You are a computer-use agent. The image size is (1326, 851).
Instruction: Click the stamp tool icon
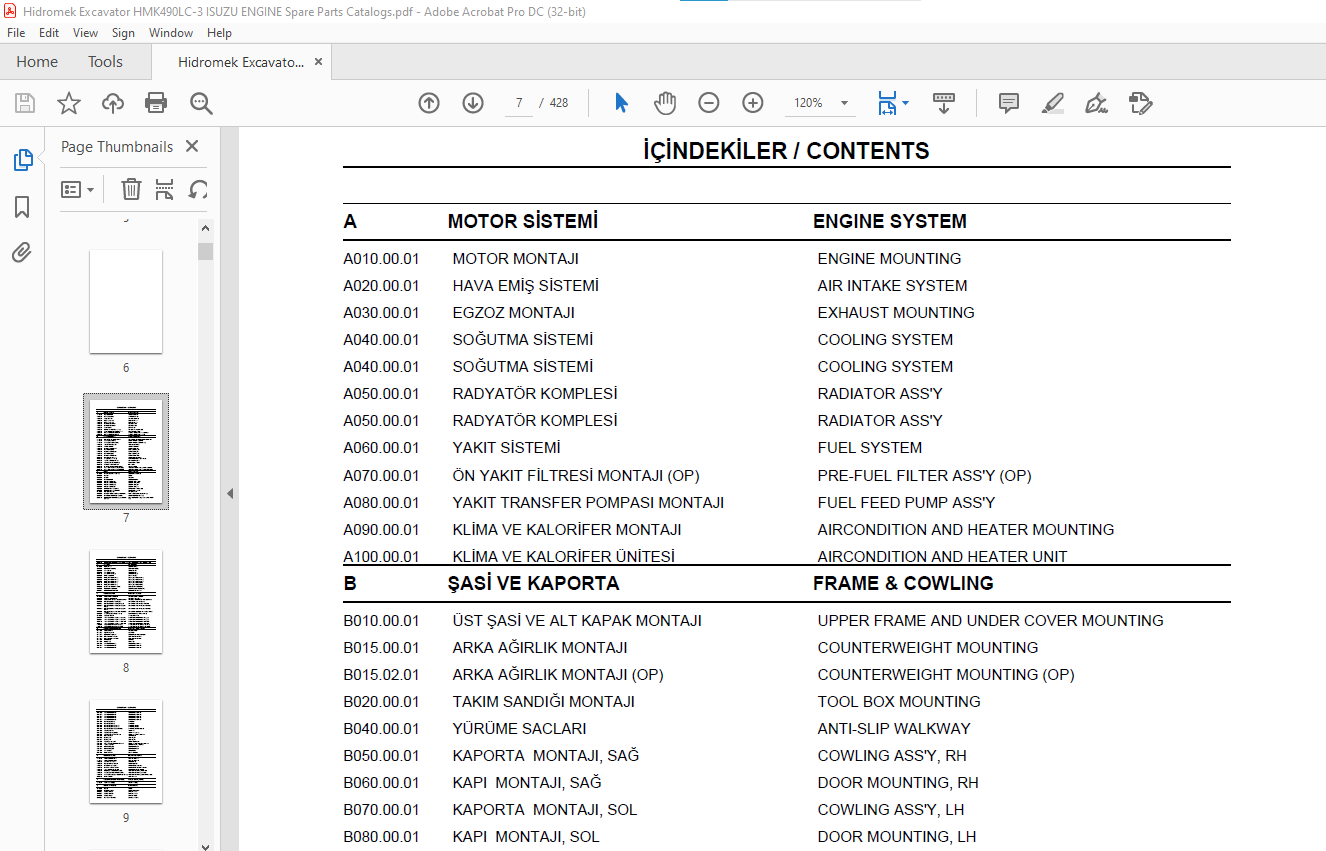click(x=1140, y=103)
